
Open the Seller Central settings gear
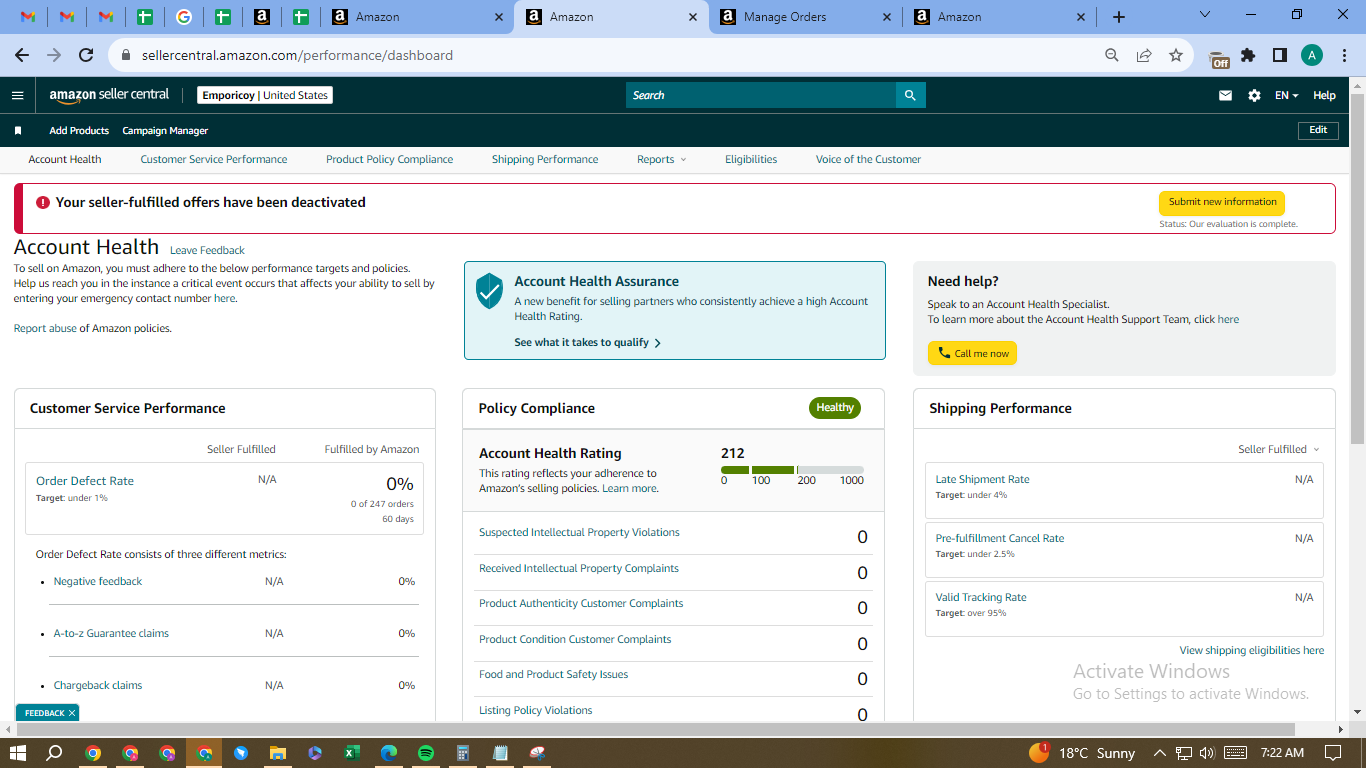[x=1254, y=96]
